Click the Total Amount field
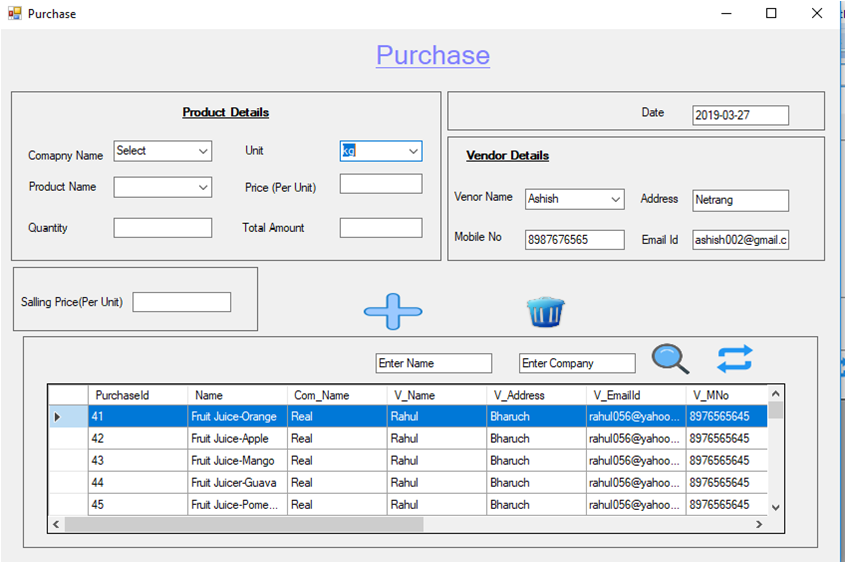 click(381, 228)
